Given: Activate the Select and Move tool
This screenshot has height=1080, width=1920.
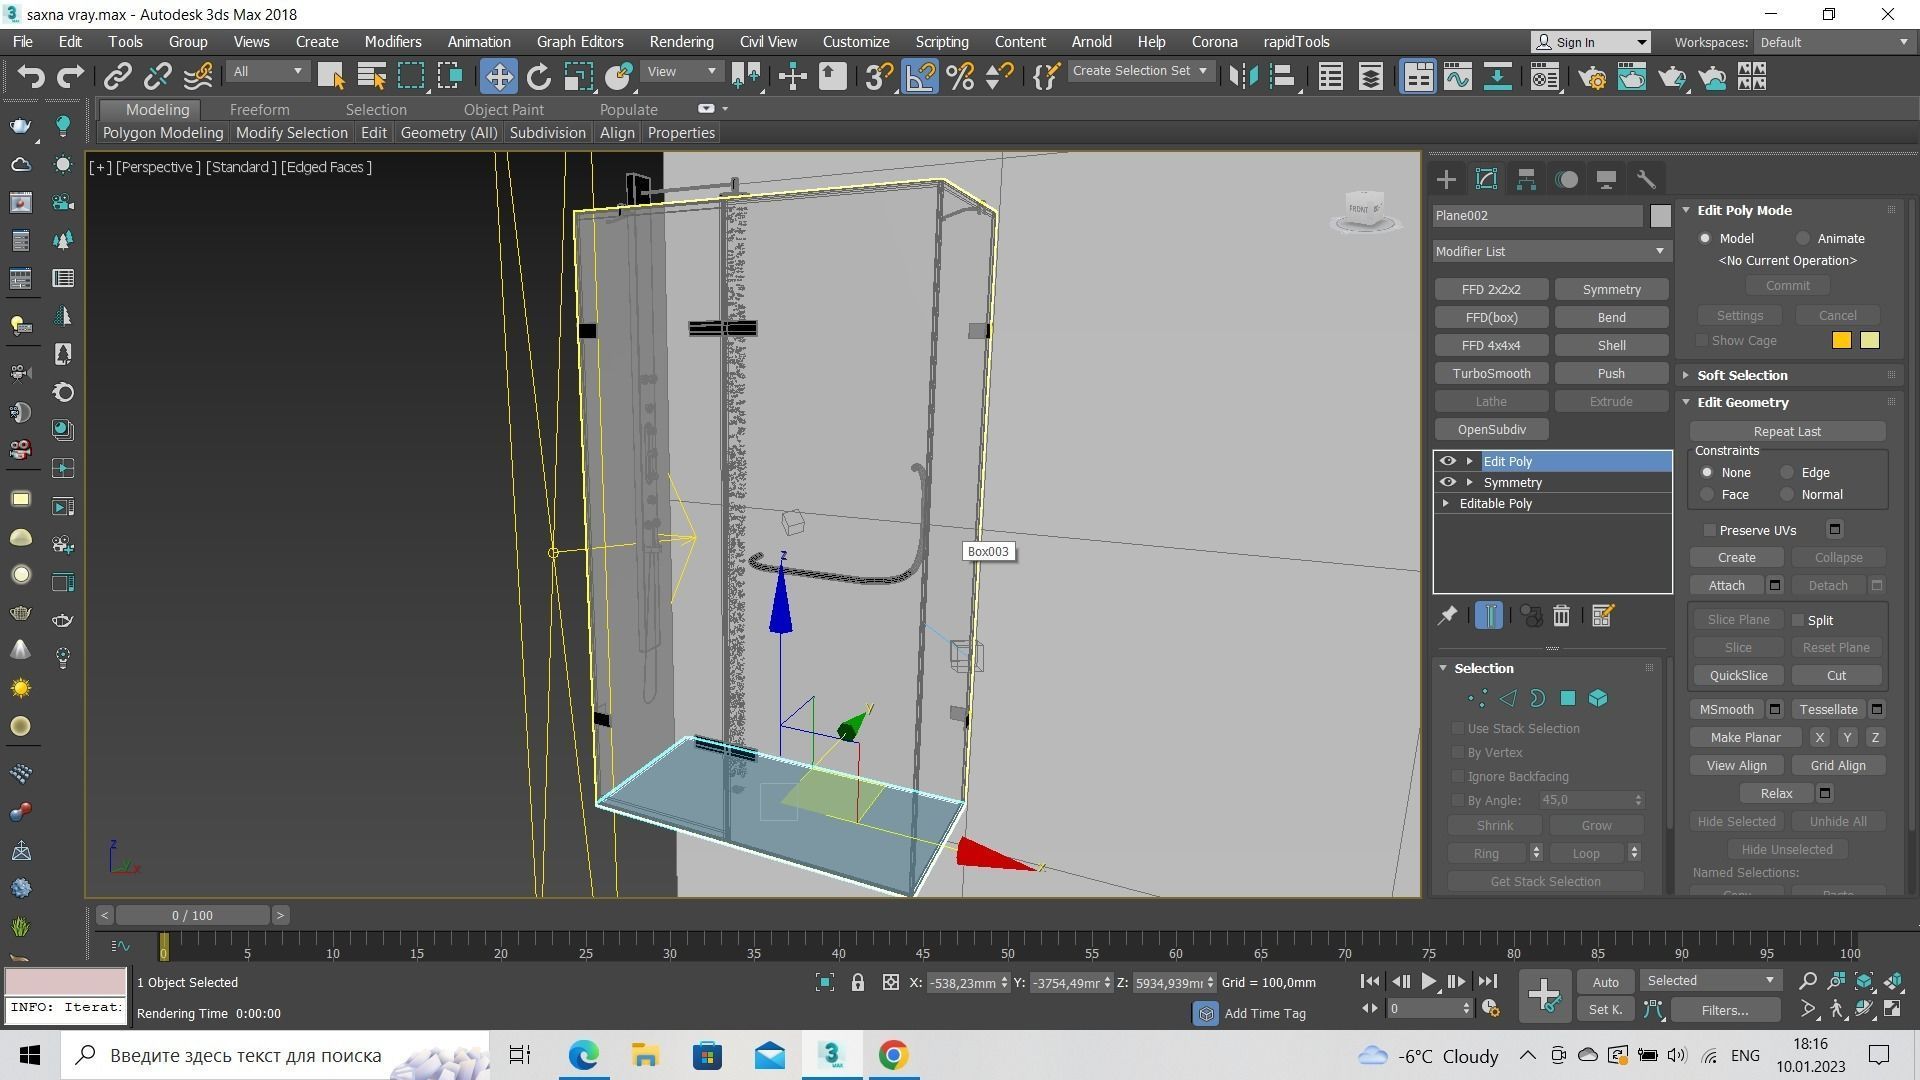Looking at the screenshot, I should 498,76.
